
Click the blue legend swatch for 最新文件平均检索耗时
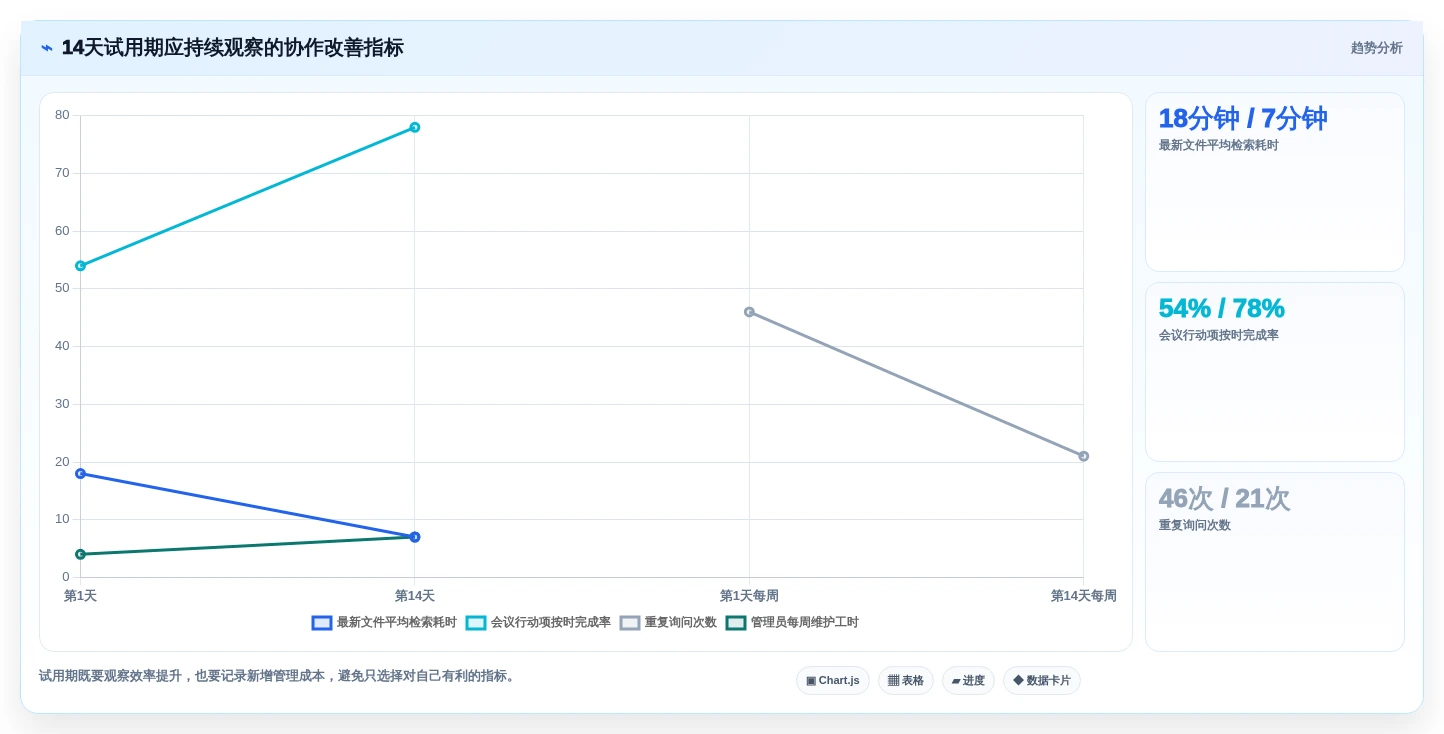coord(322,622)
